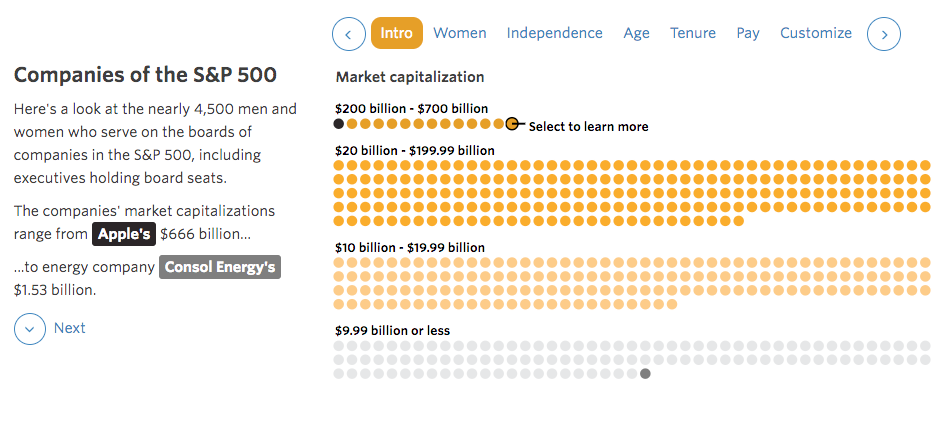This screenshot has width=952, height=425.
Task: Click the Next link
Action: point(70,328)
